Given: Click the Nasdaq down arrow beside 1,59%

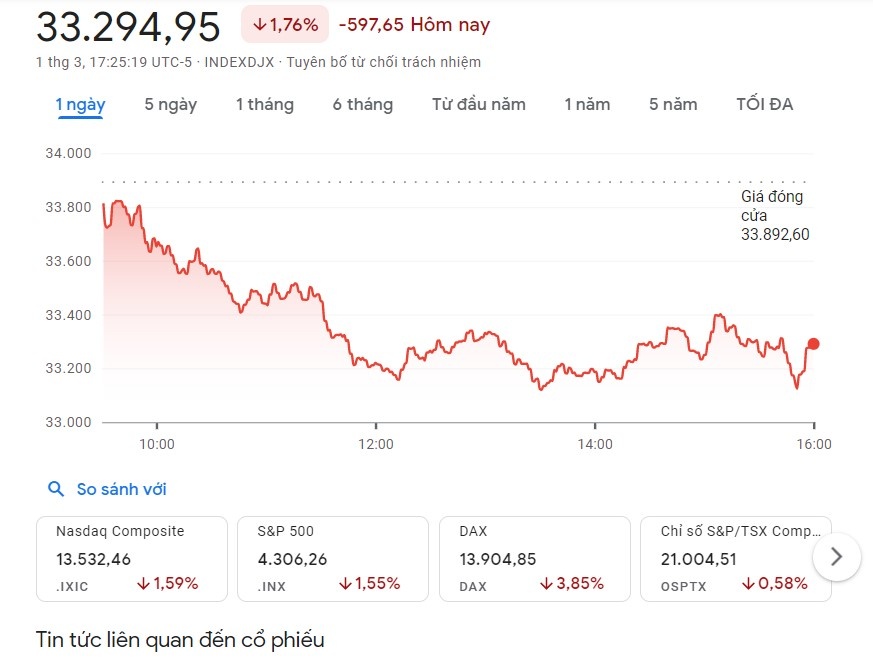Looking at the screenshot, I should point(144,584).
